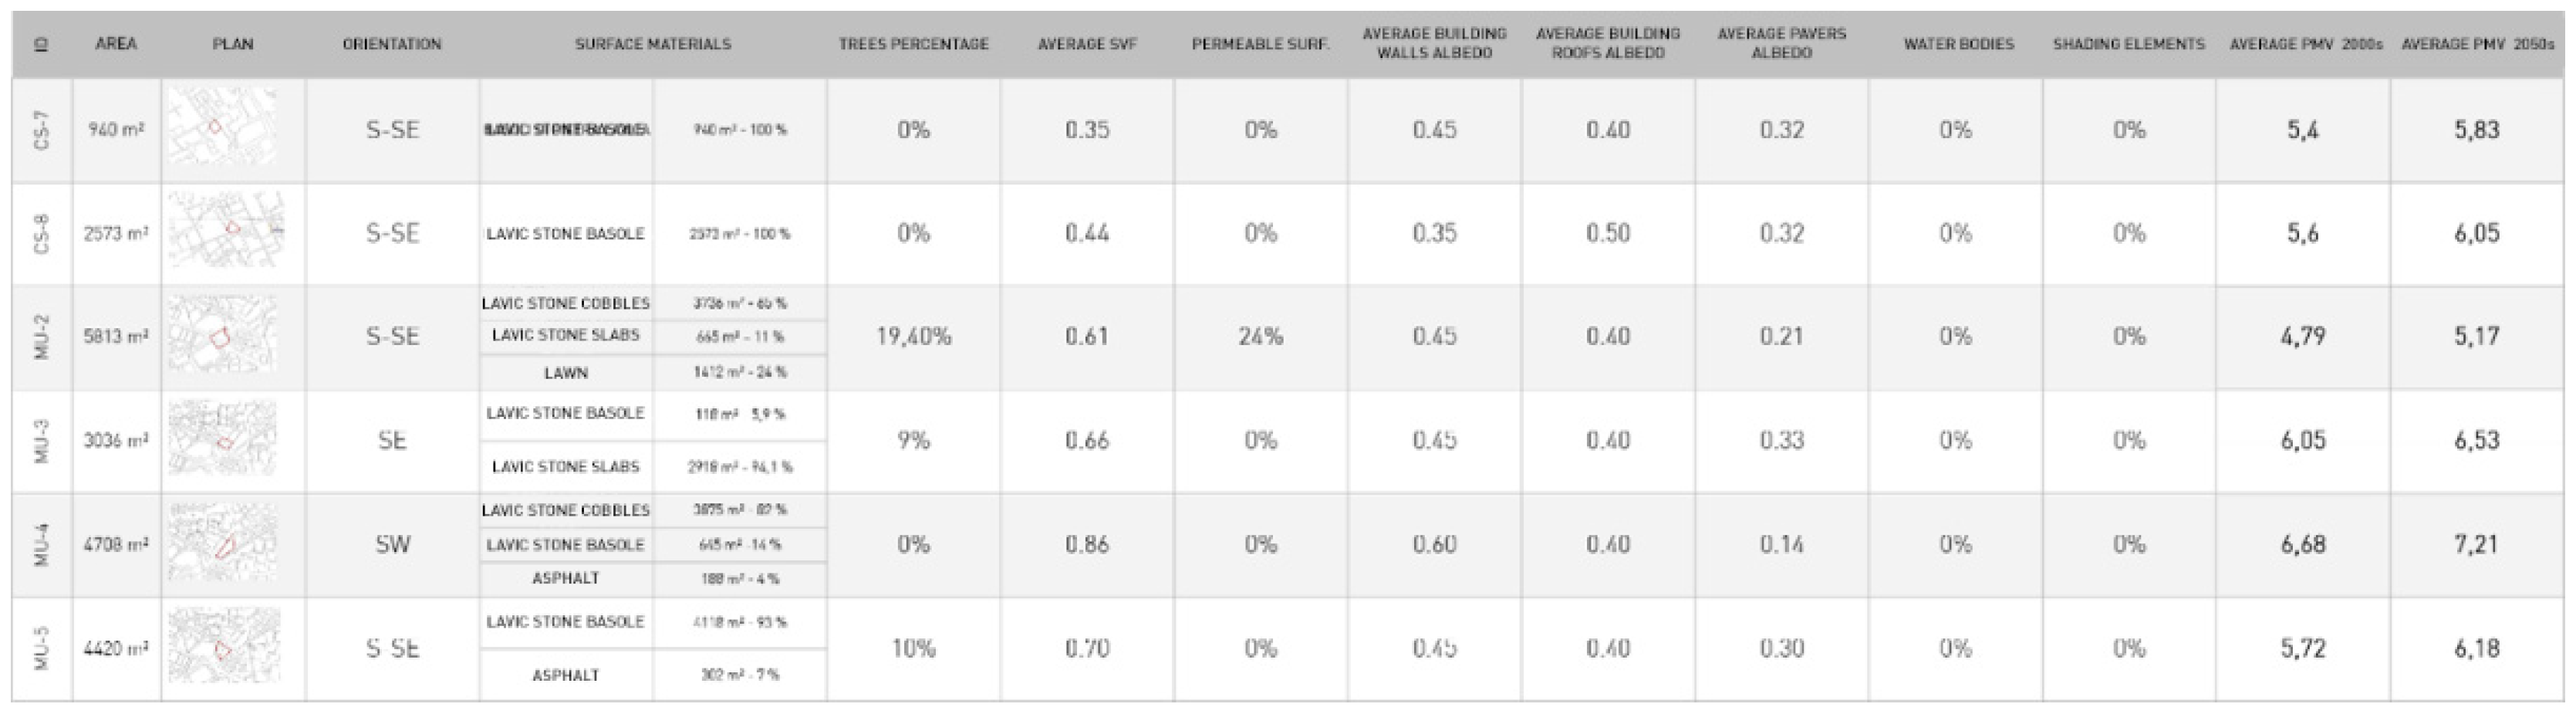2576x714 pixels.
Task: Select the 7,21 average PMV value
Action: click(2476, 544)
